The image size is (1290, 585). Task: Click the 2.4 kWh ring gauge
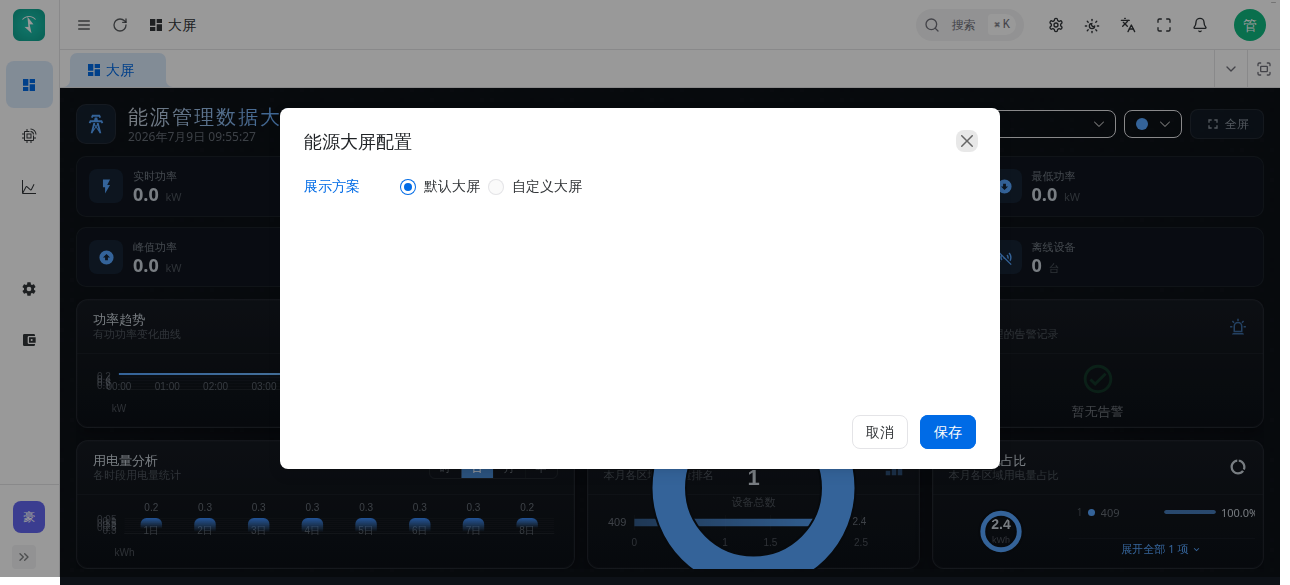click(x=1001, y=531)
